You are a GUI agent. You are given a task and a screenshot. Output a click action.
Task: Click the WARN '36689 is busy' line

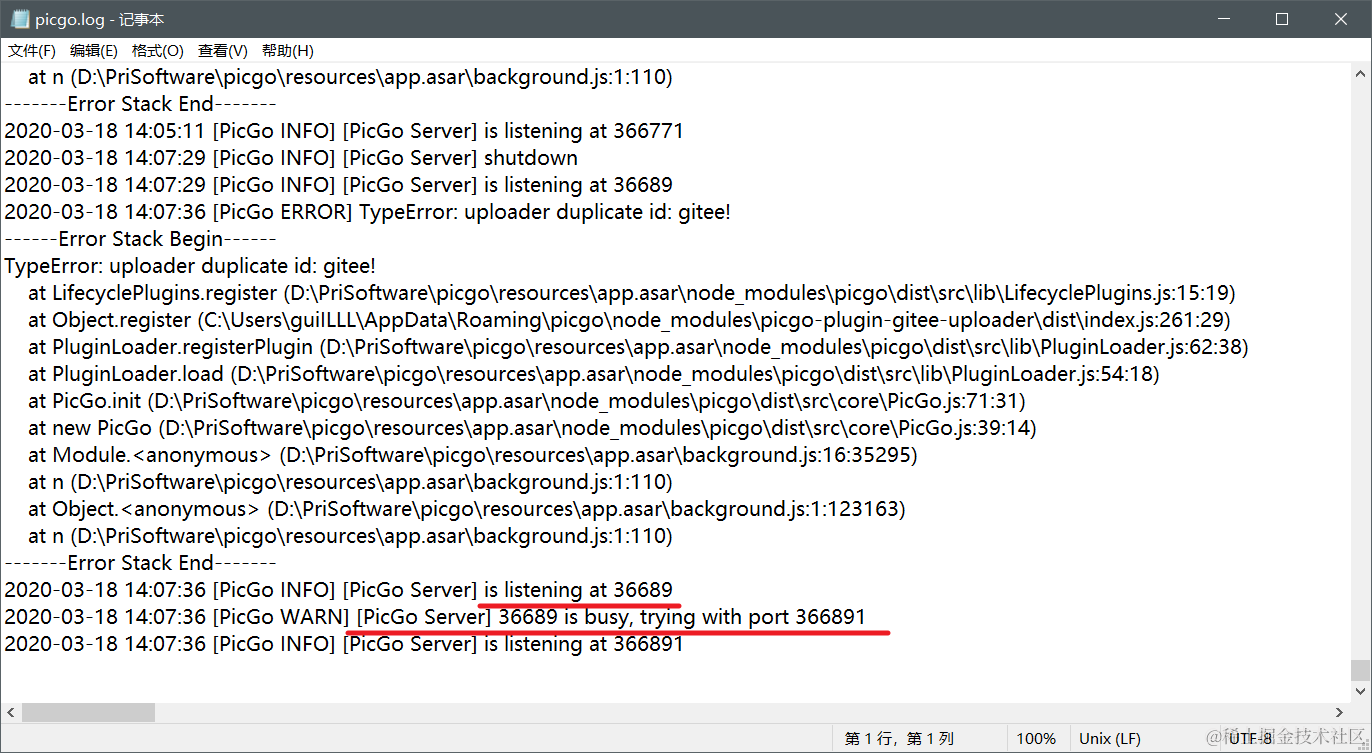click(x=435, y=617)
